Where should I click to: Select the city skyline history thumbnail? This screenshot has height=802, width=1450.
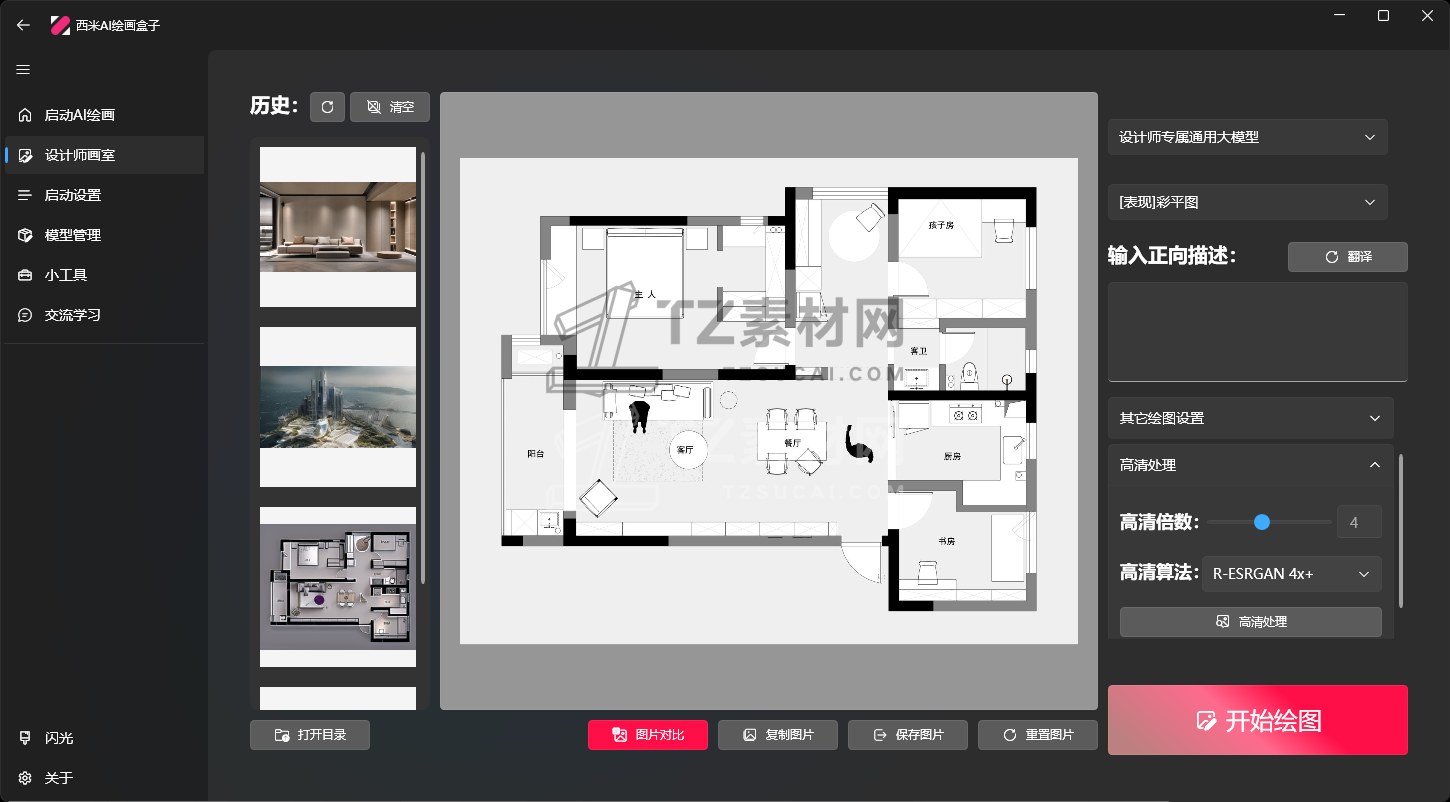pos(338,407)
